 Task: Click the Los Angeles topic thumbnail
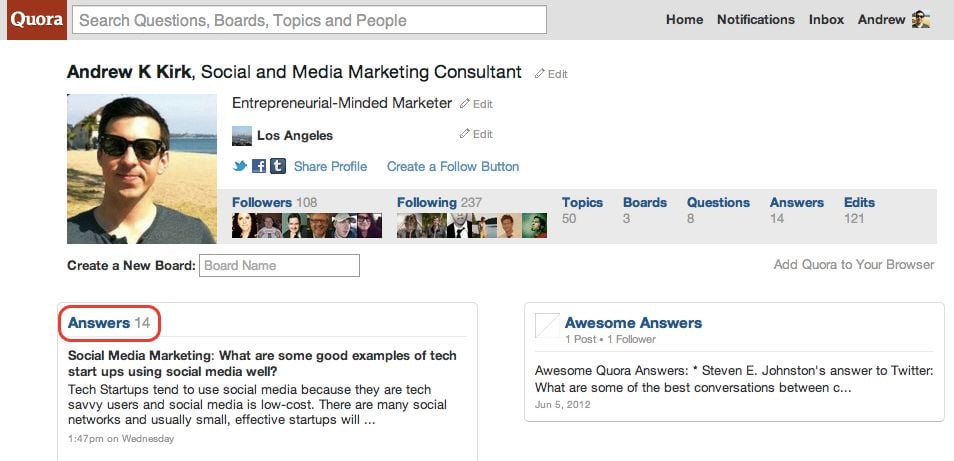242,136
